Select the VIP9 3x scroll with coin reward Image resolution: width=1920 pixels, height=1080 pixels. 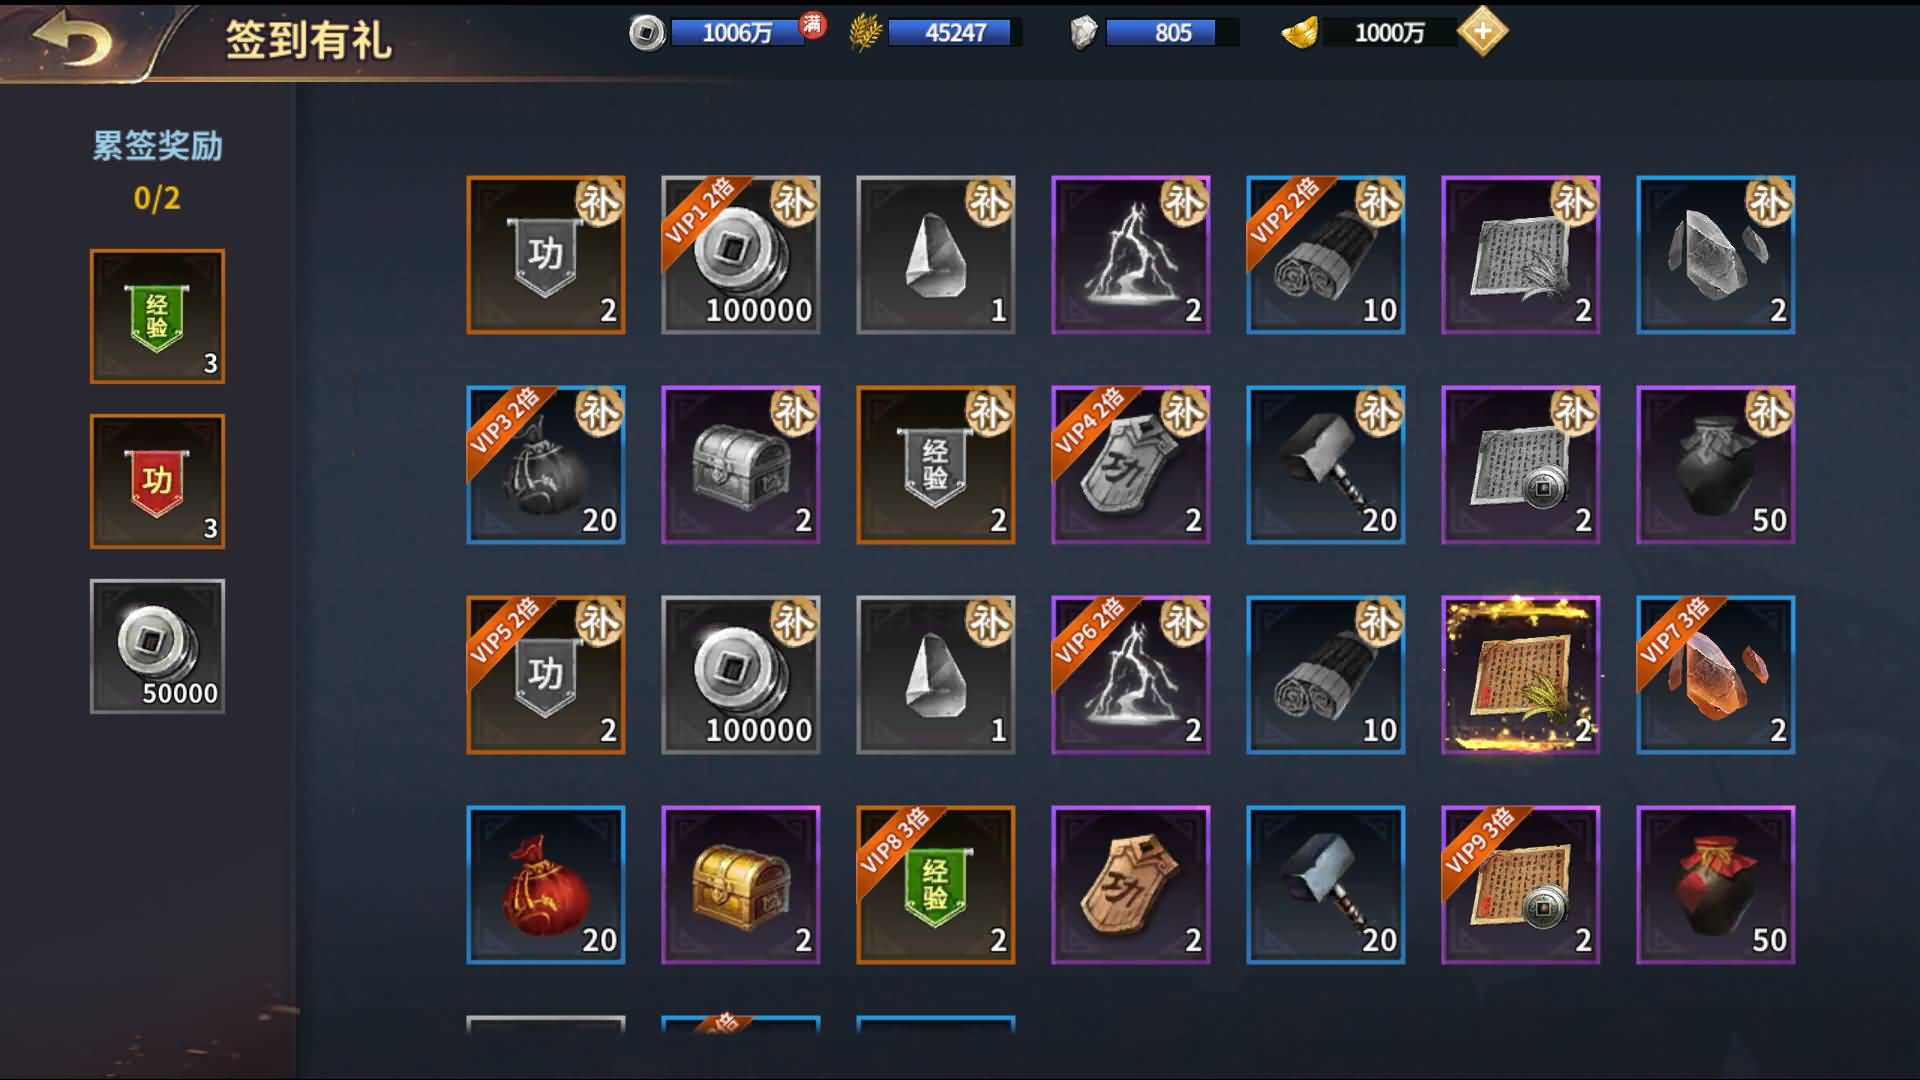[x=1520, y=885]
